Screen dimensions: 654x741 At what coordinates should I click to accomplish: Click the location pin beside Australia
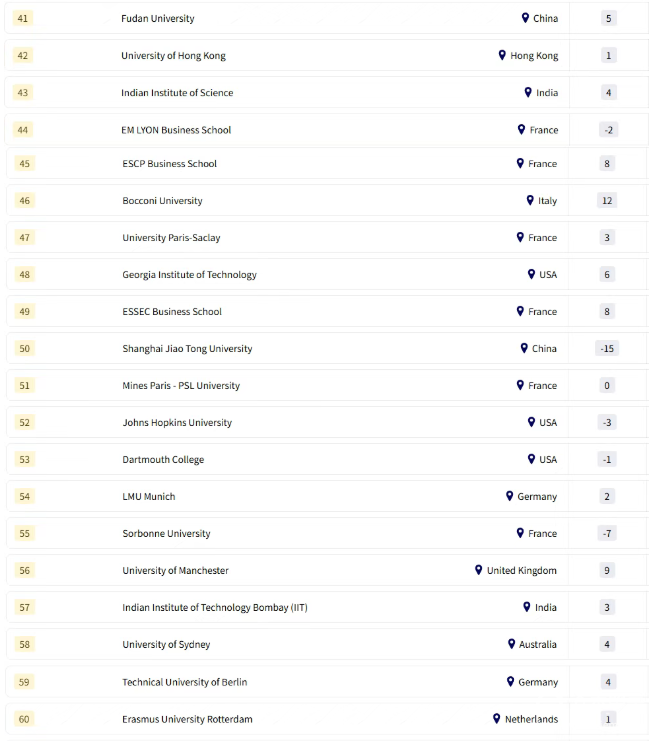click(511, 644)
